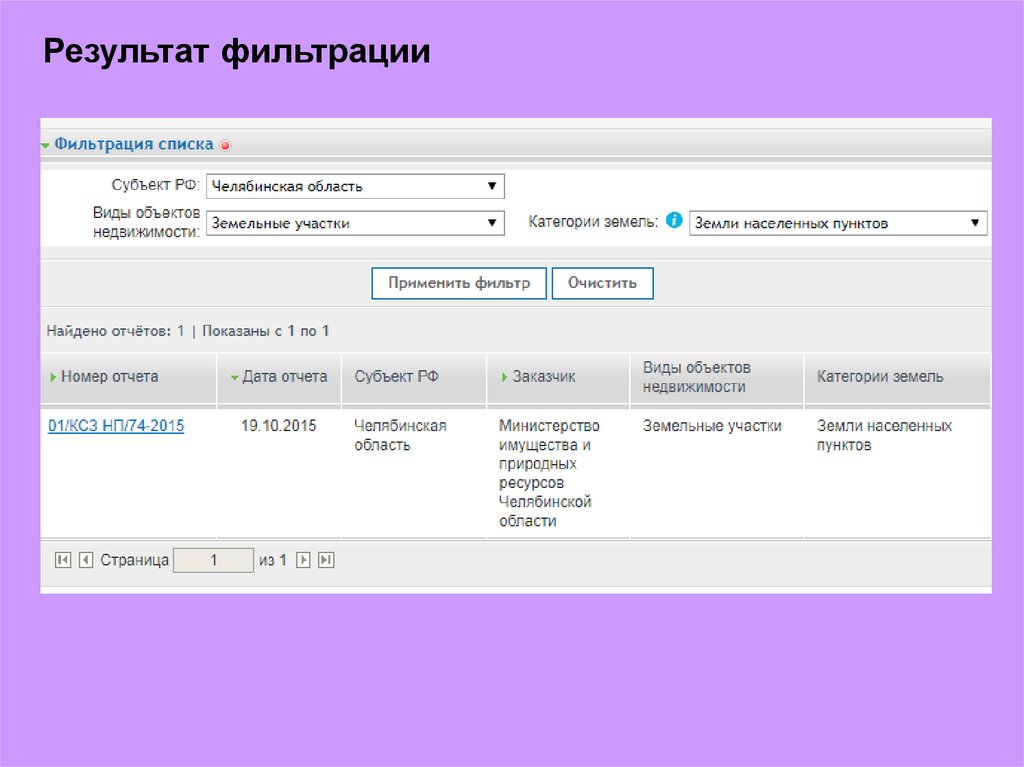Viewport: 1024px width, 767px height.
Task: Click Виды объектов недвижимости column header
Action: (x=696, y=377)
